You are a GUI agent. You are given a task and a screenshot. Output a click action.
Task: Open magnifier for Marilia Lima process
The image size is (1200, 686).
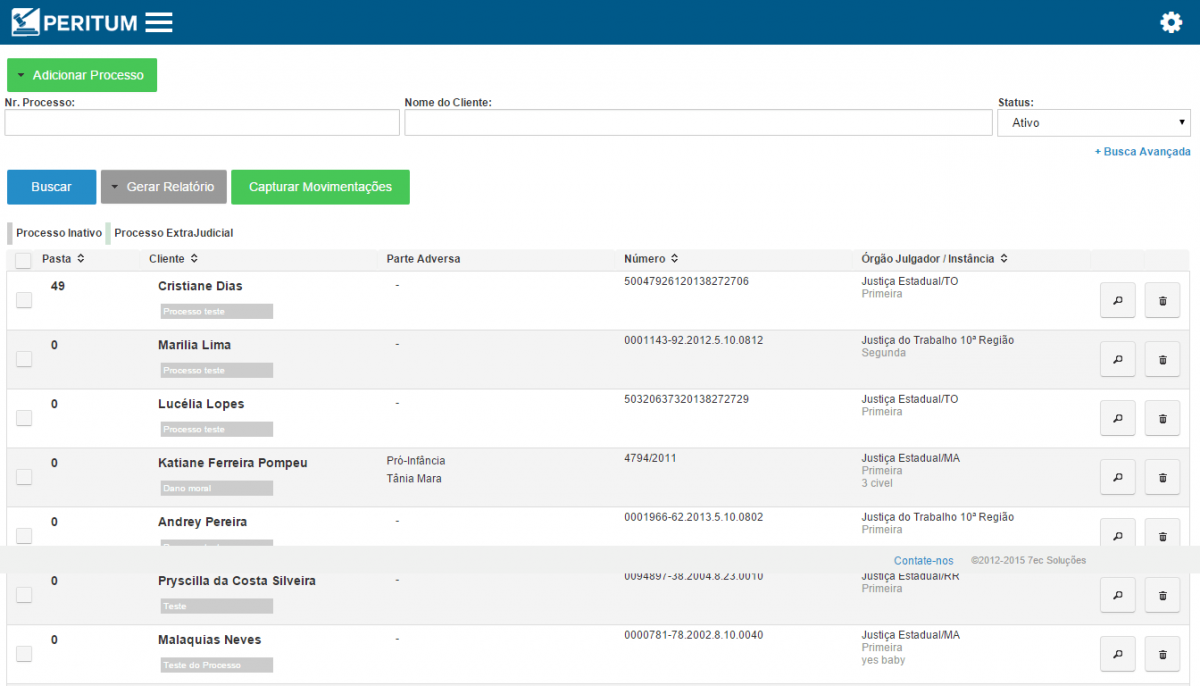click(1117, 359)
